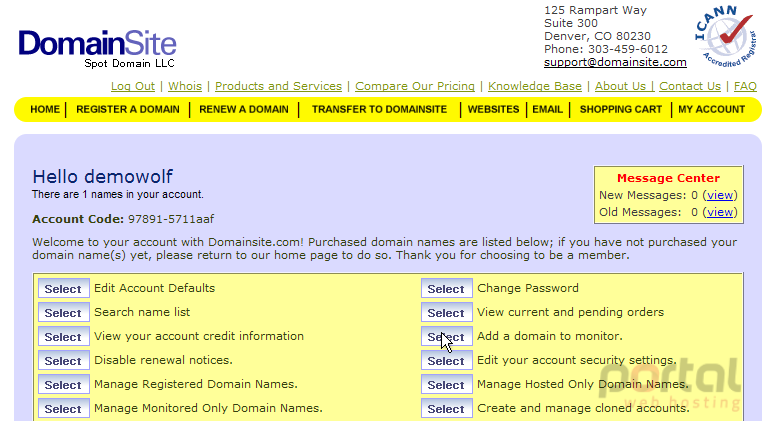
Task: Open the support@domainsite.com email link
Action: [615, 62]
